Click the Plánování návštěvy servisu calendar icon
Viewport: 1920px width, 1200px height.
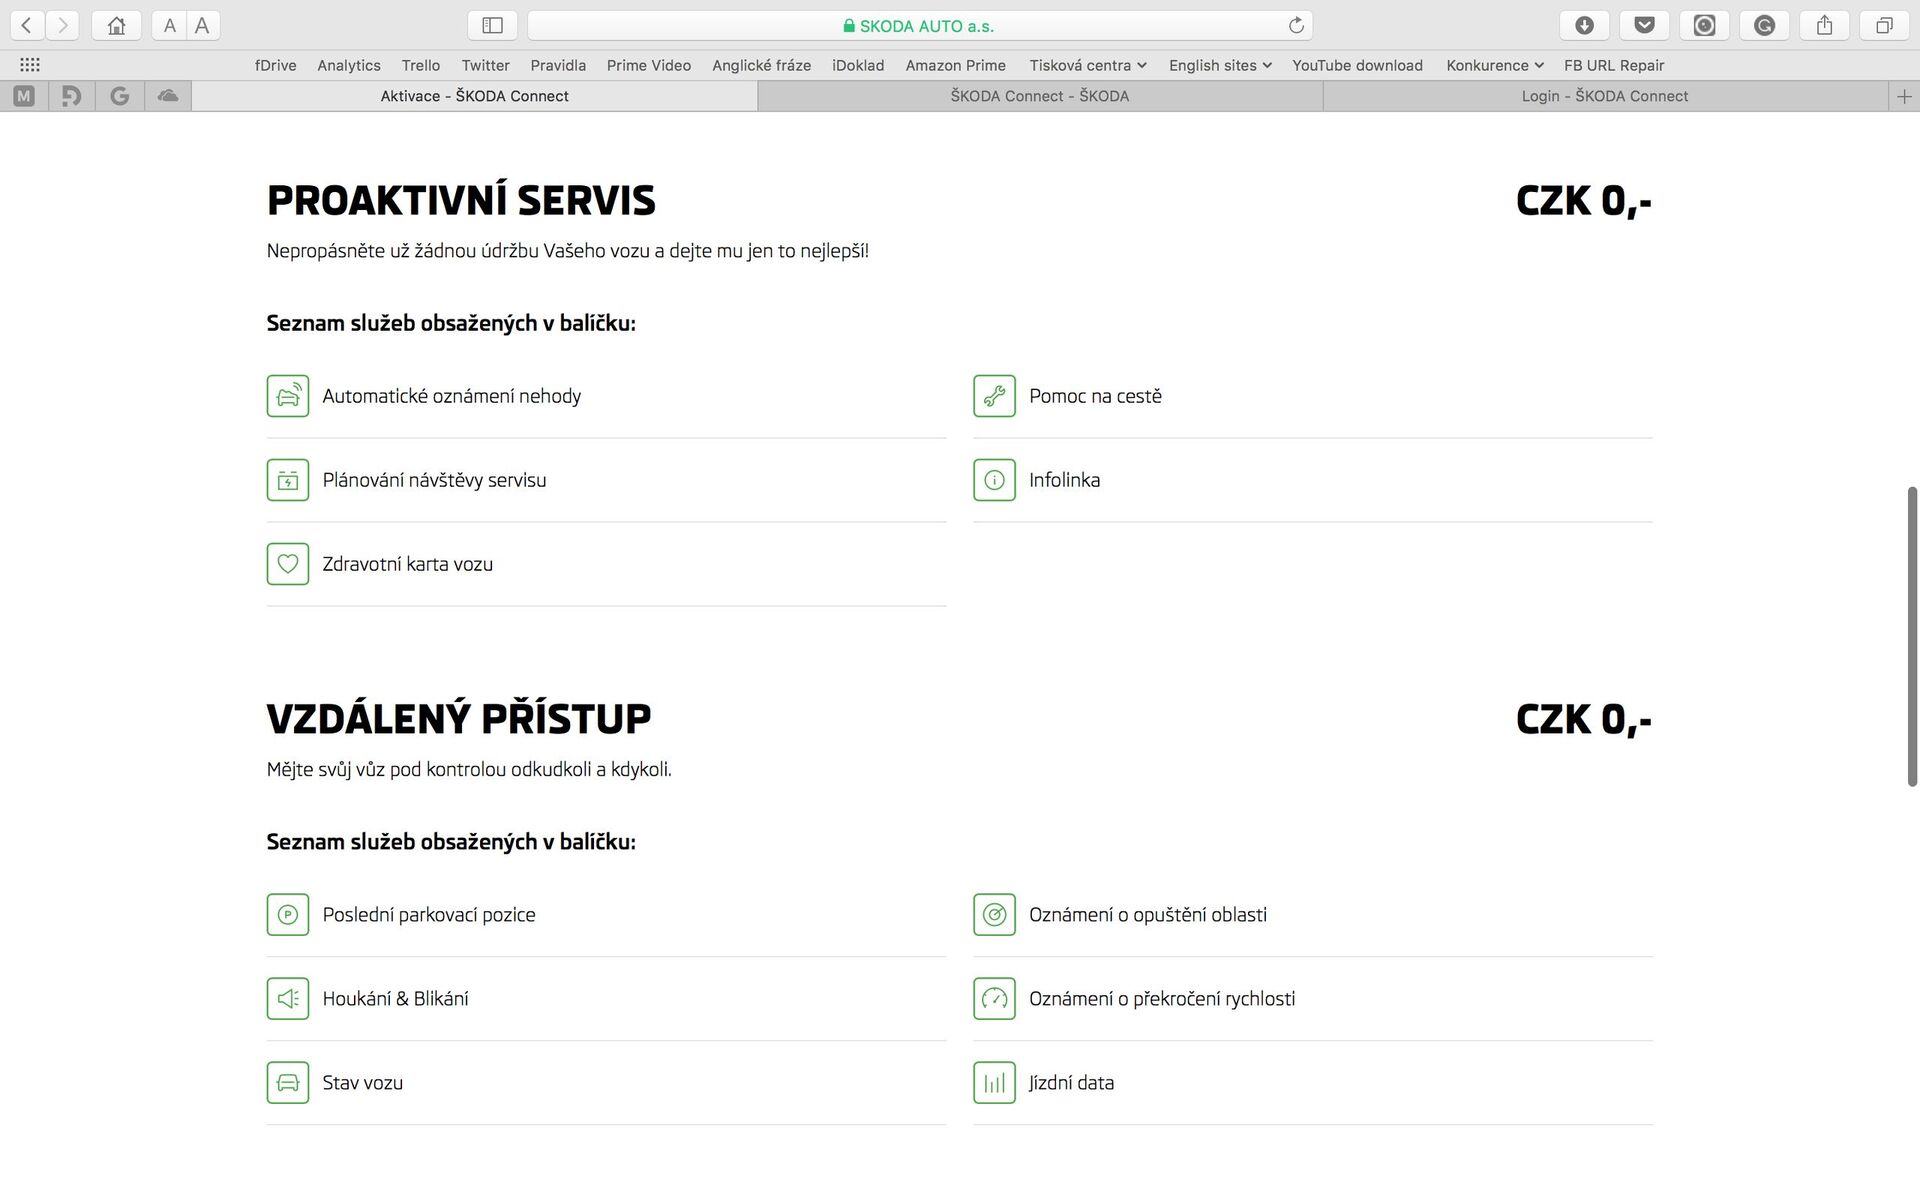pos(288,480)
